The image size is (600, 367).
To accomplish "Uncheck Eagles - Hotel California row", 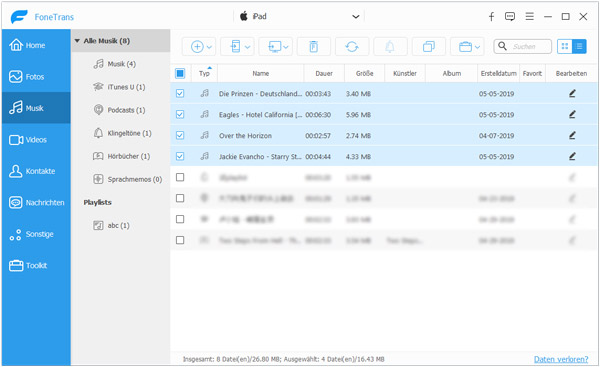I will click(x=180, y=114).
